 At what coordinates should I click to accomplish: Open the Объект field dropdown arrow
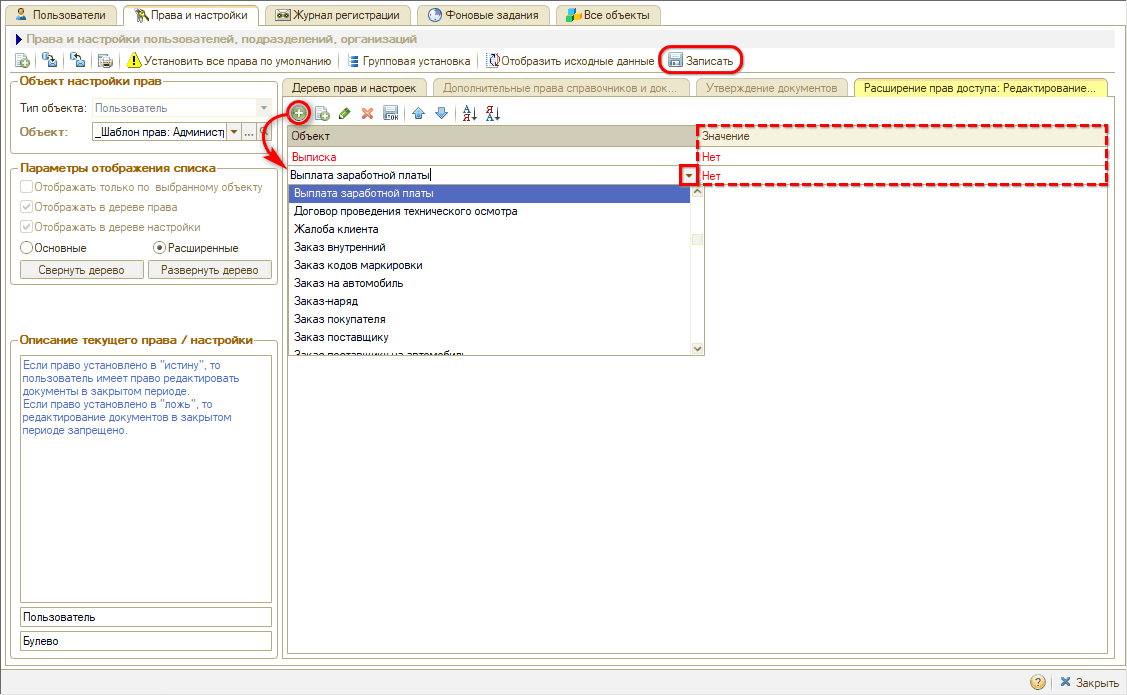(234, 132)
